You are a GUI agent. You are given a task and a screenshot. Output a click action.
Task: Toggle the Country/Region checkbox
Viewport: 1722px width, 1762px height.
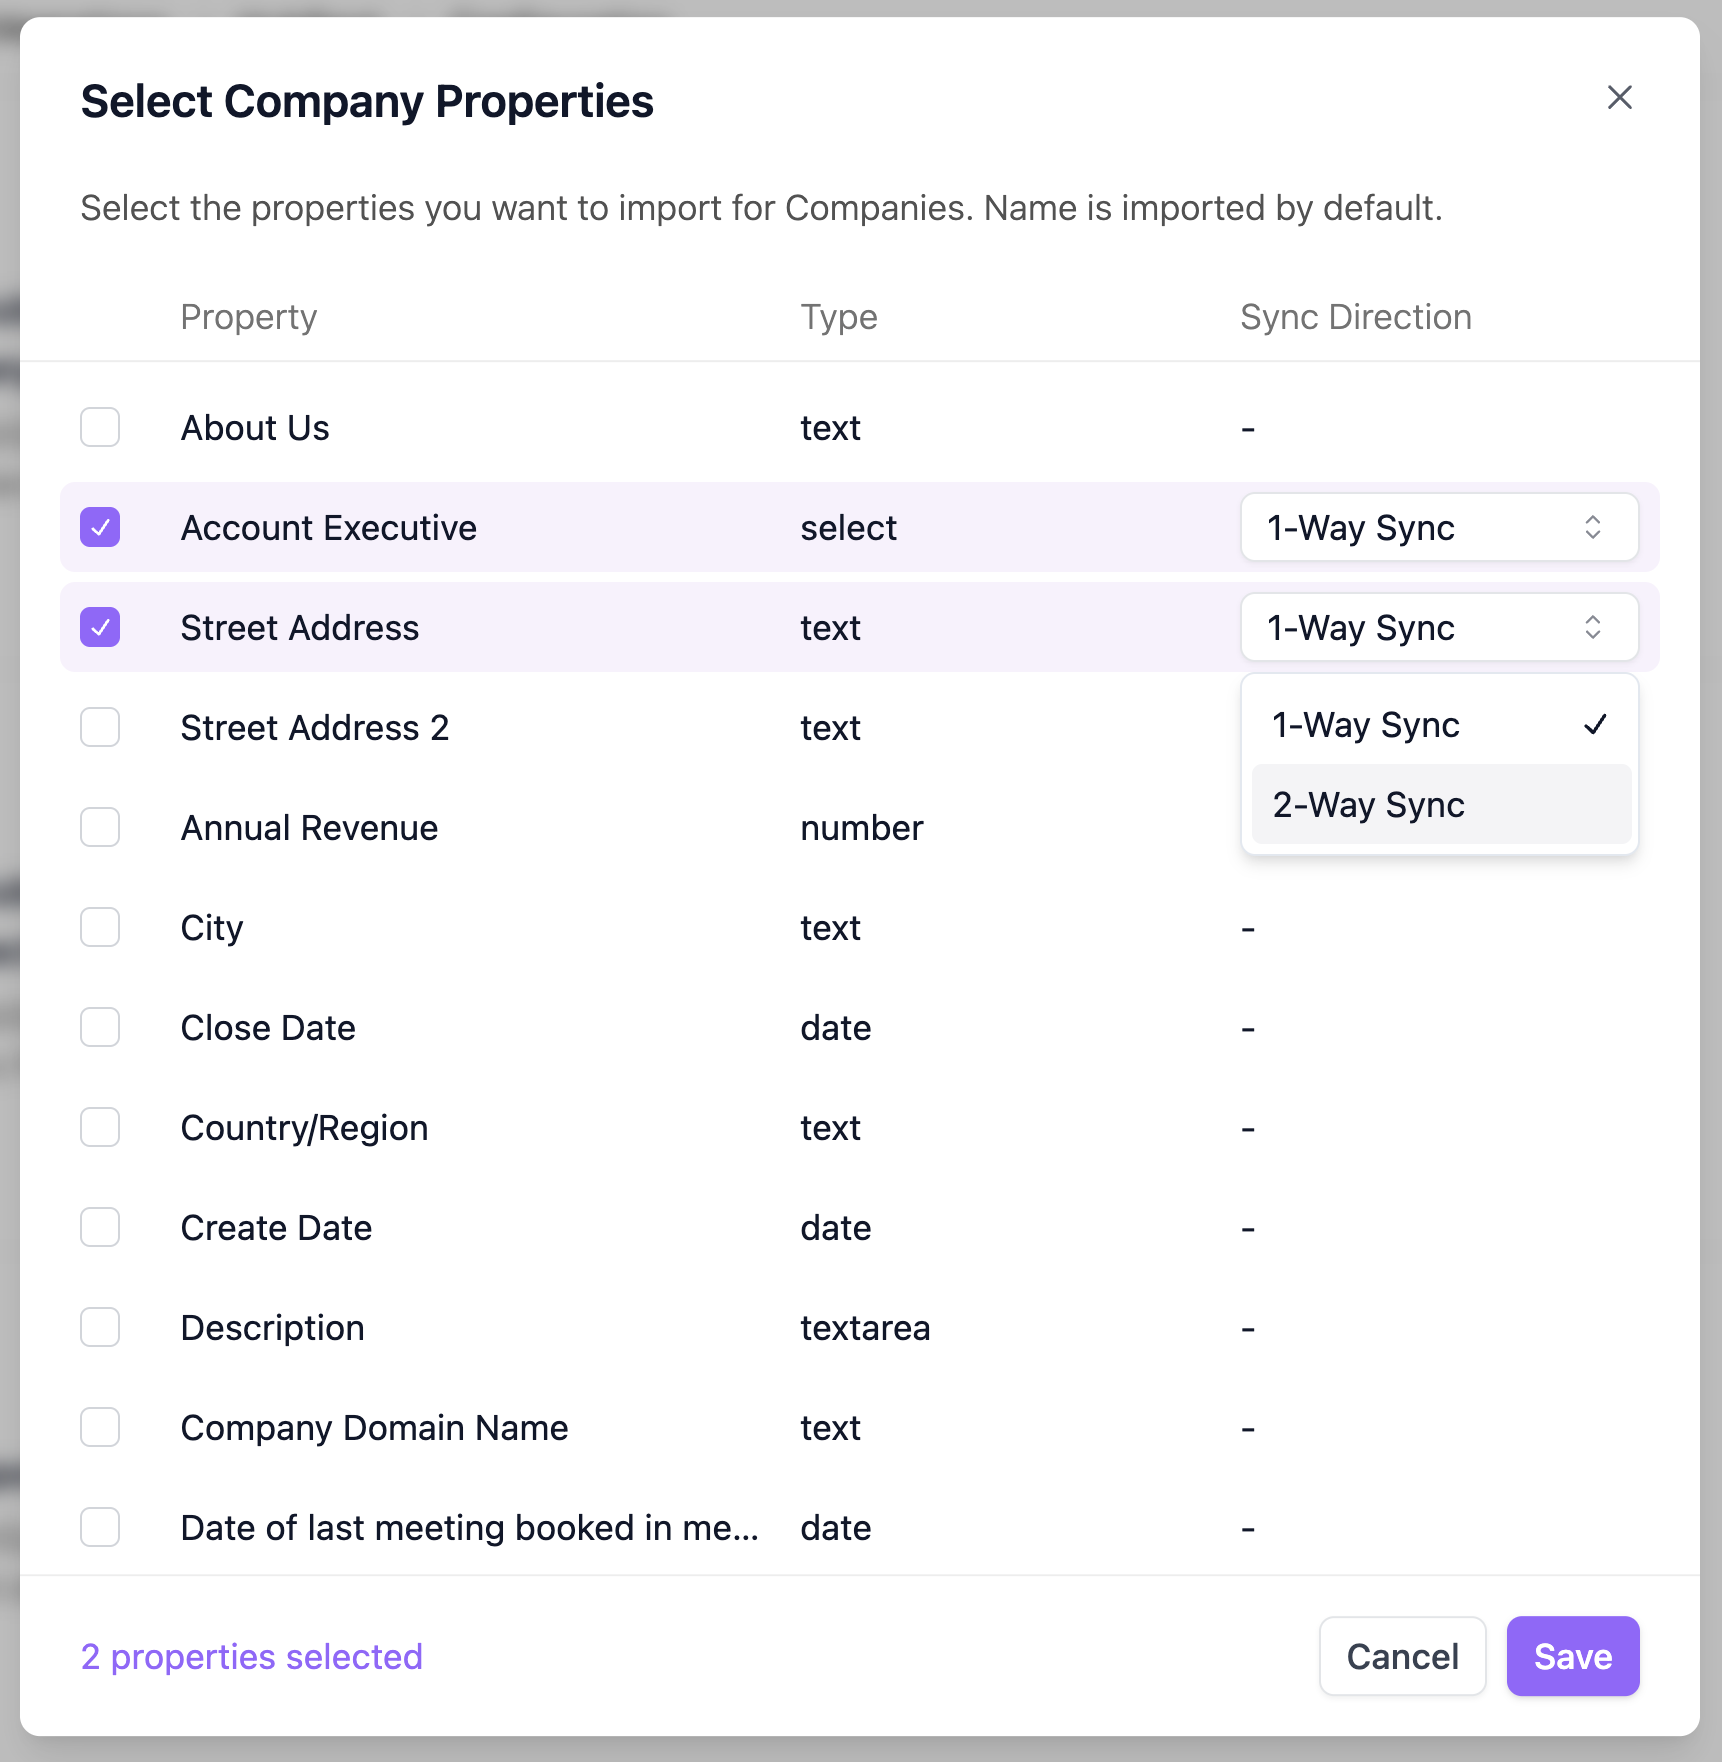[x=100, y=1128]
